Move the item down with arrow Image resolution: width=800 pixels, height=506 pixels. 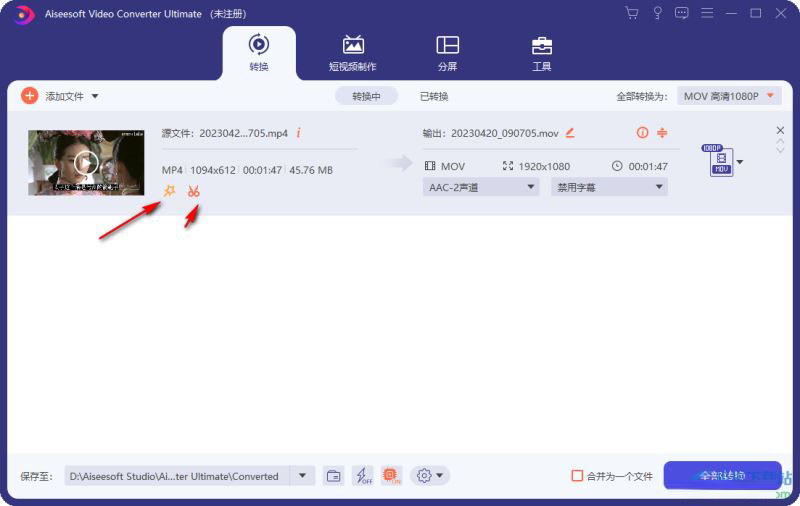pos(780,150)
